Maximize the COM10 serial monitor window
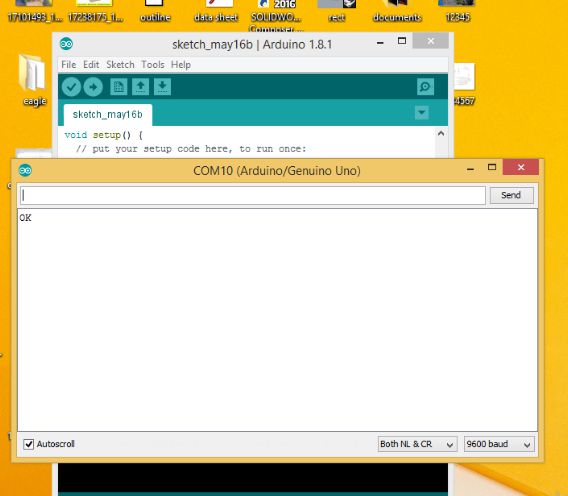Viewport: 568px width, 496px height. coord(492,167)
